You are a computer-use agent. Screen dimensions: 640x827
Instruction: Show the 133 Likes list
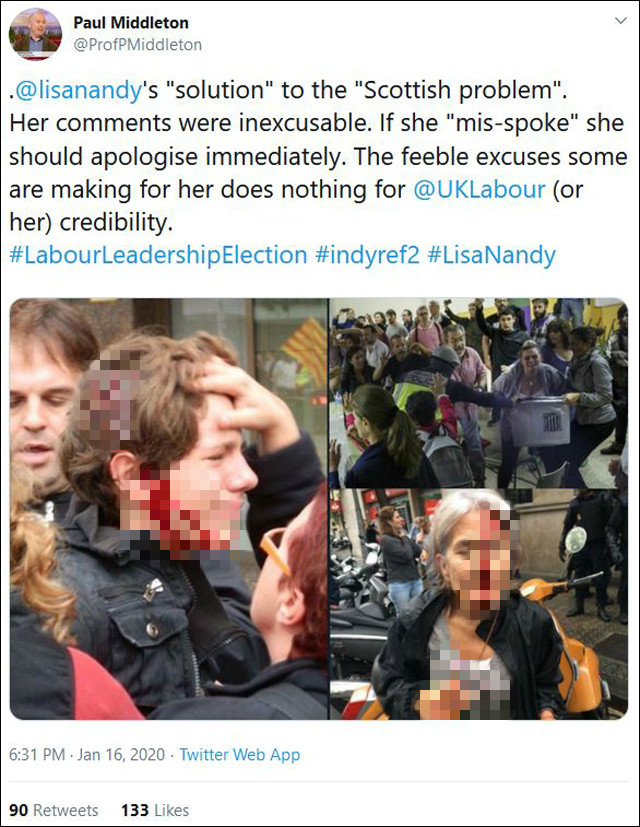point(155,810)
